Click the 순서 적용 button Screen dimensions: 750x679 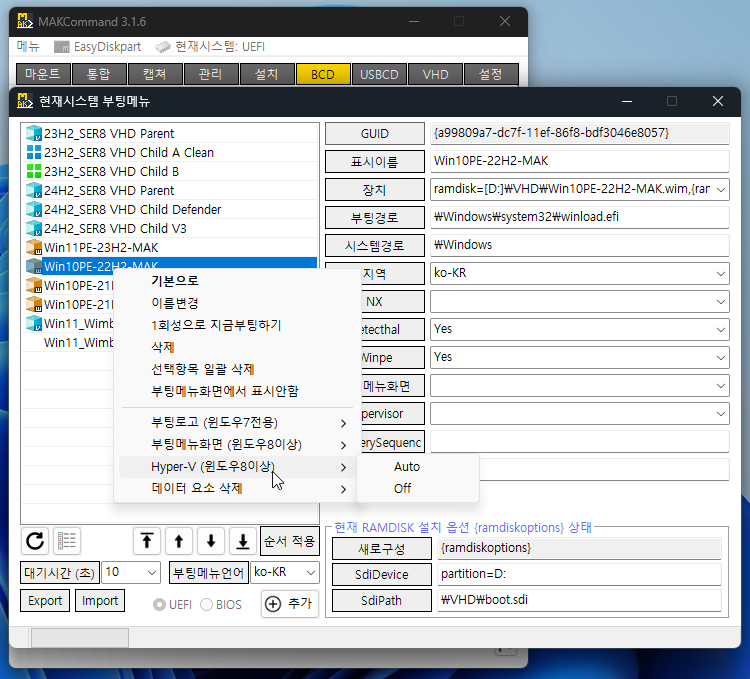[x=289, y=541]
